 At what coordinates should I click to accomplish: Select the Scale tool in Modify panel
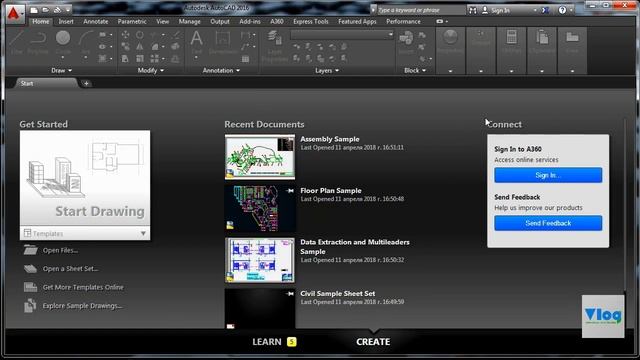(140, 59)
